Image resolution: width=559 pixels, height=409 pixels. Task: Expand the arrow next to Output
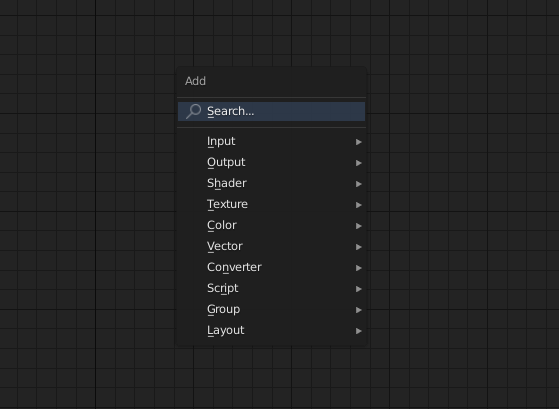point(359,163)
